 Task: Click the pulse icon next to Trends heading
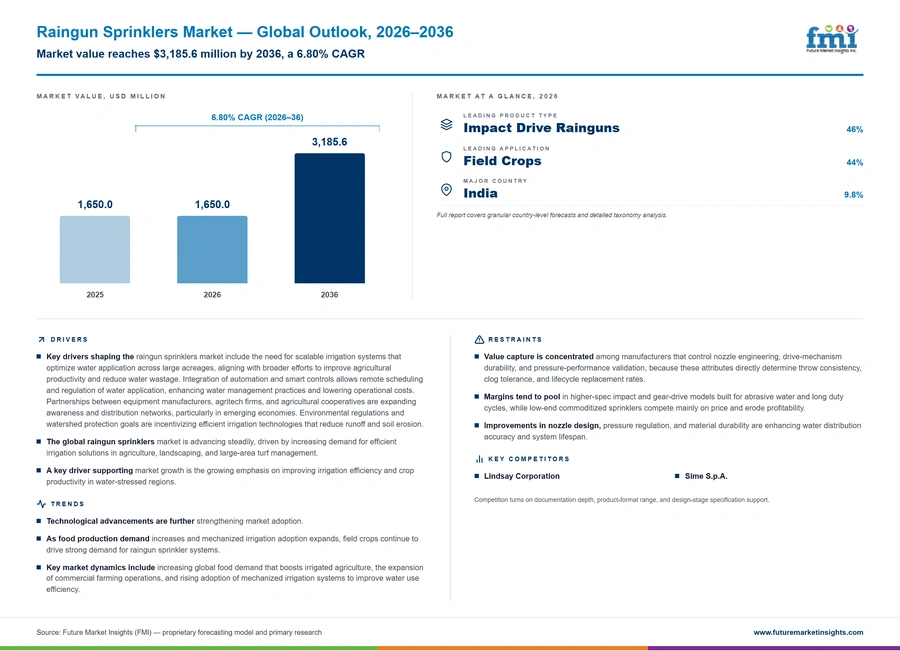click(x=41, y=504)
